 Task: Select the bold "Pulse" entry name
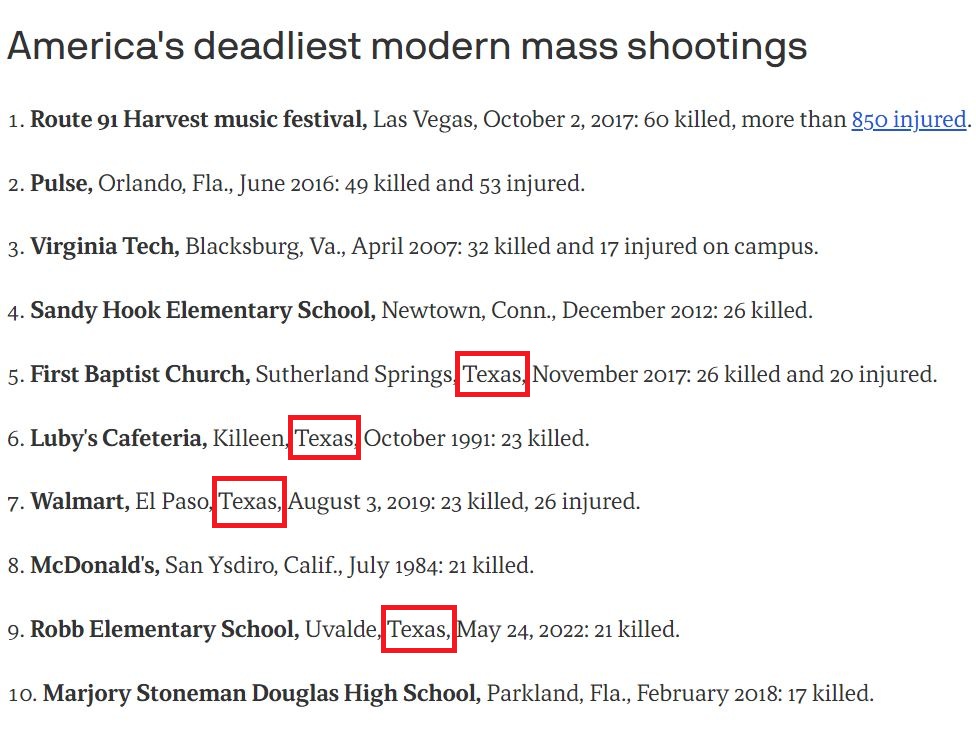pyautogui.click(x=61, y=184)
